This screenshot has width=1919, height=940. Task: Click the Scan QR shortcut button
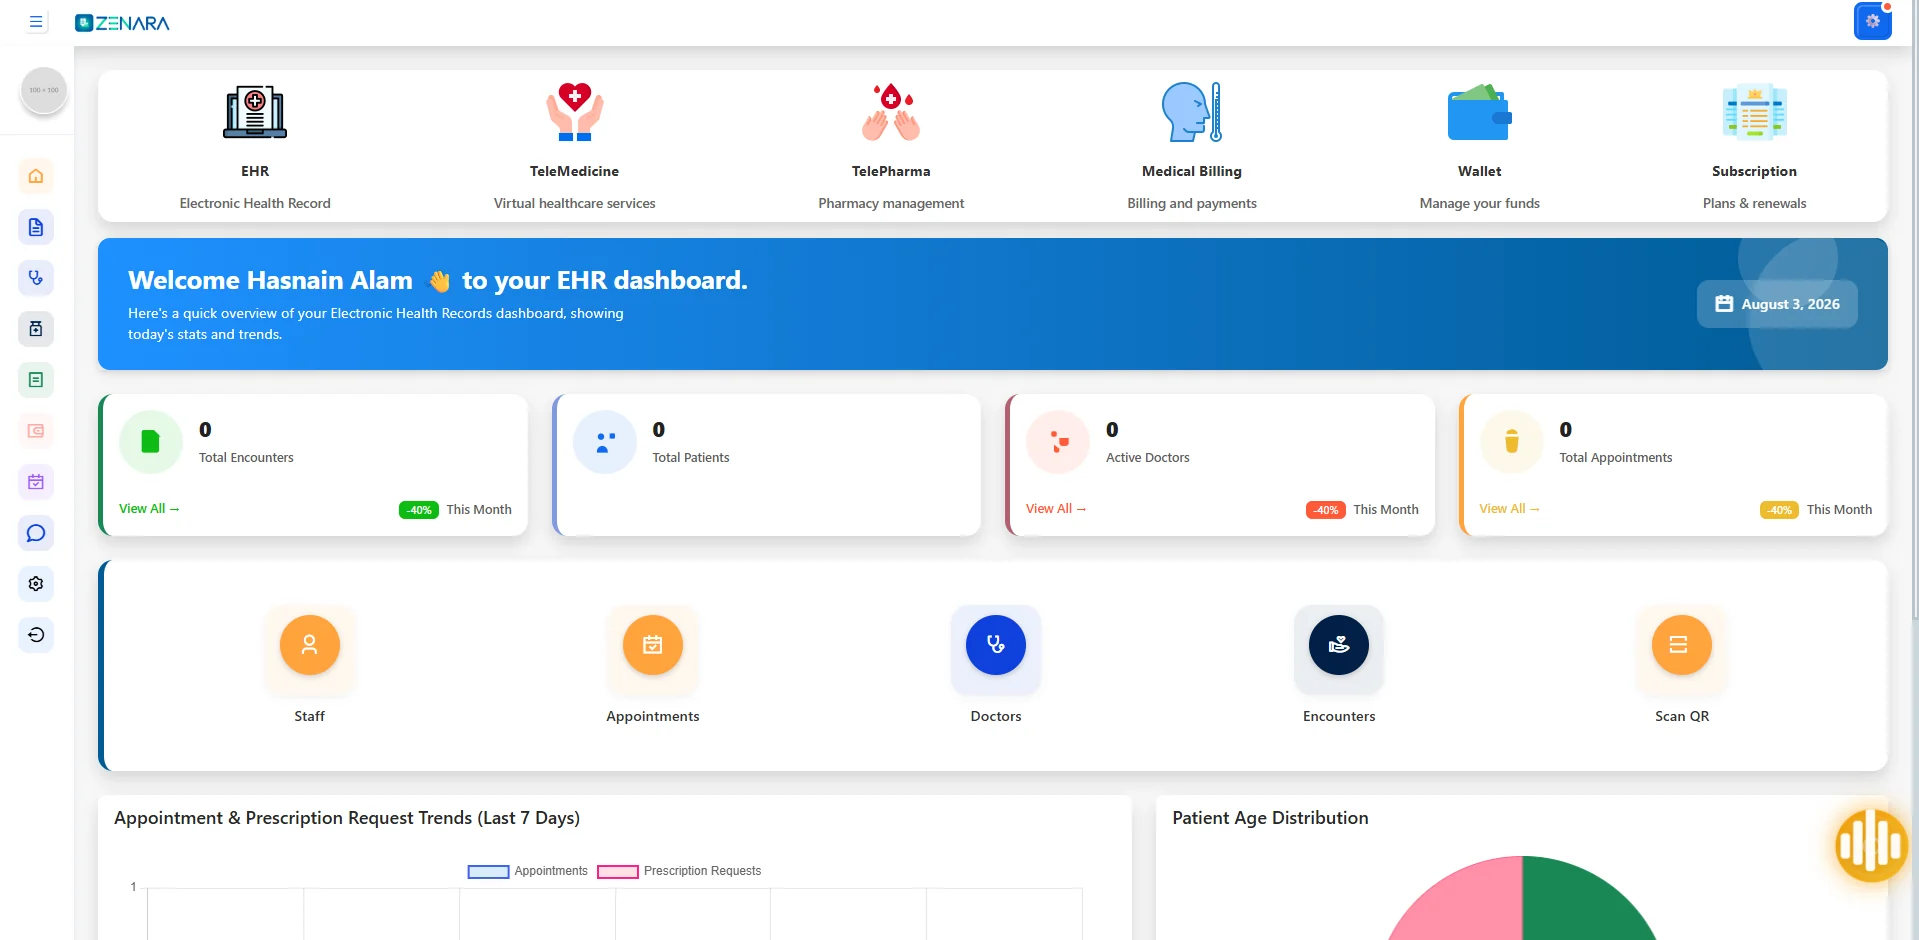[1682, 645]
